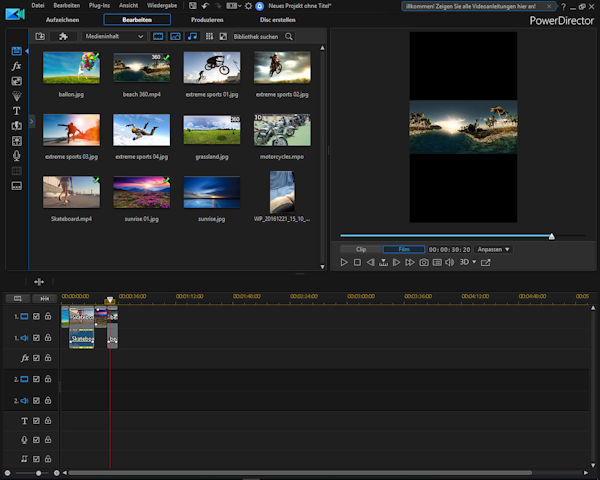Open the Particle Room icon

point(16,96)
